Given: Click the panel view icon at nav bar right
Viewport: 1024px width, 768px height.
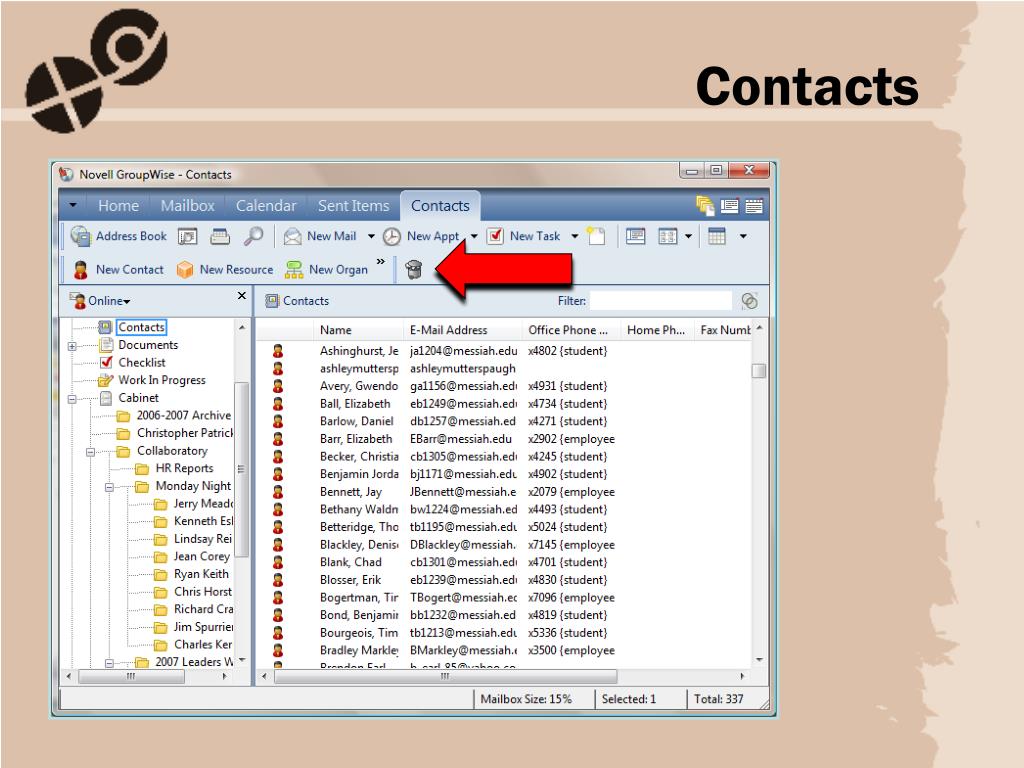Looking at the screenshot, I should pyautogui.click(x=729, y=206).
